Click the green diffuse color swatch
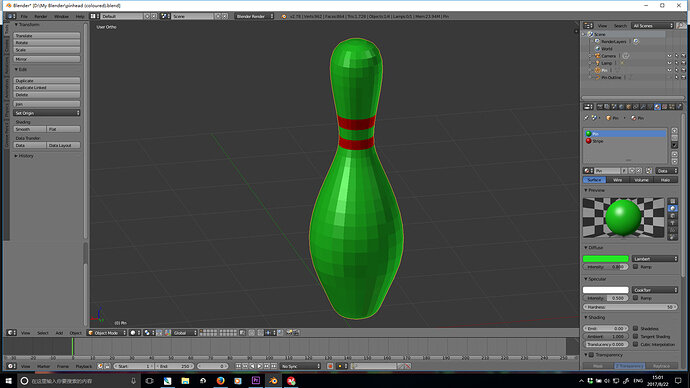Screen dimensions: 690x388 (x=606, y=259)
